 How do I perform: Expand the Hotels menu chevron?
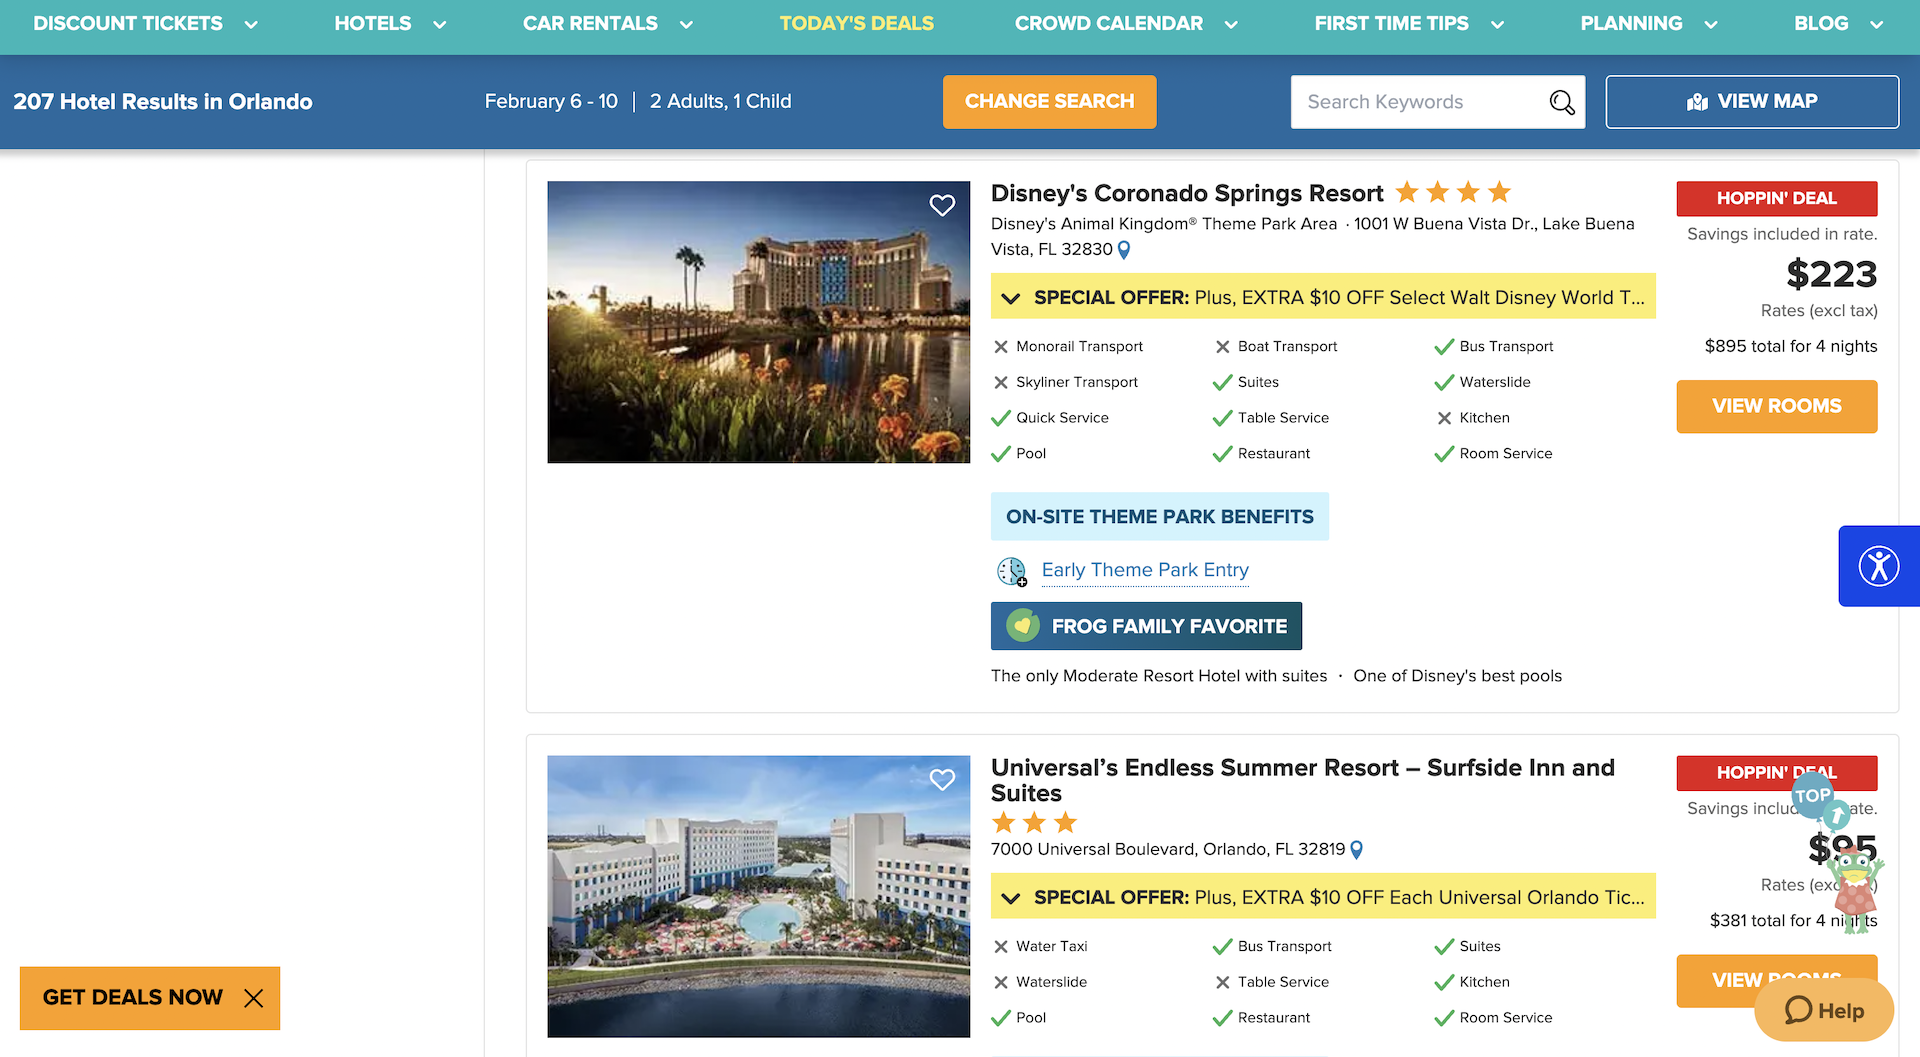coord(439,25)
